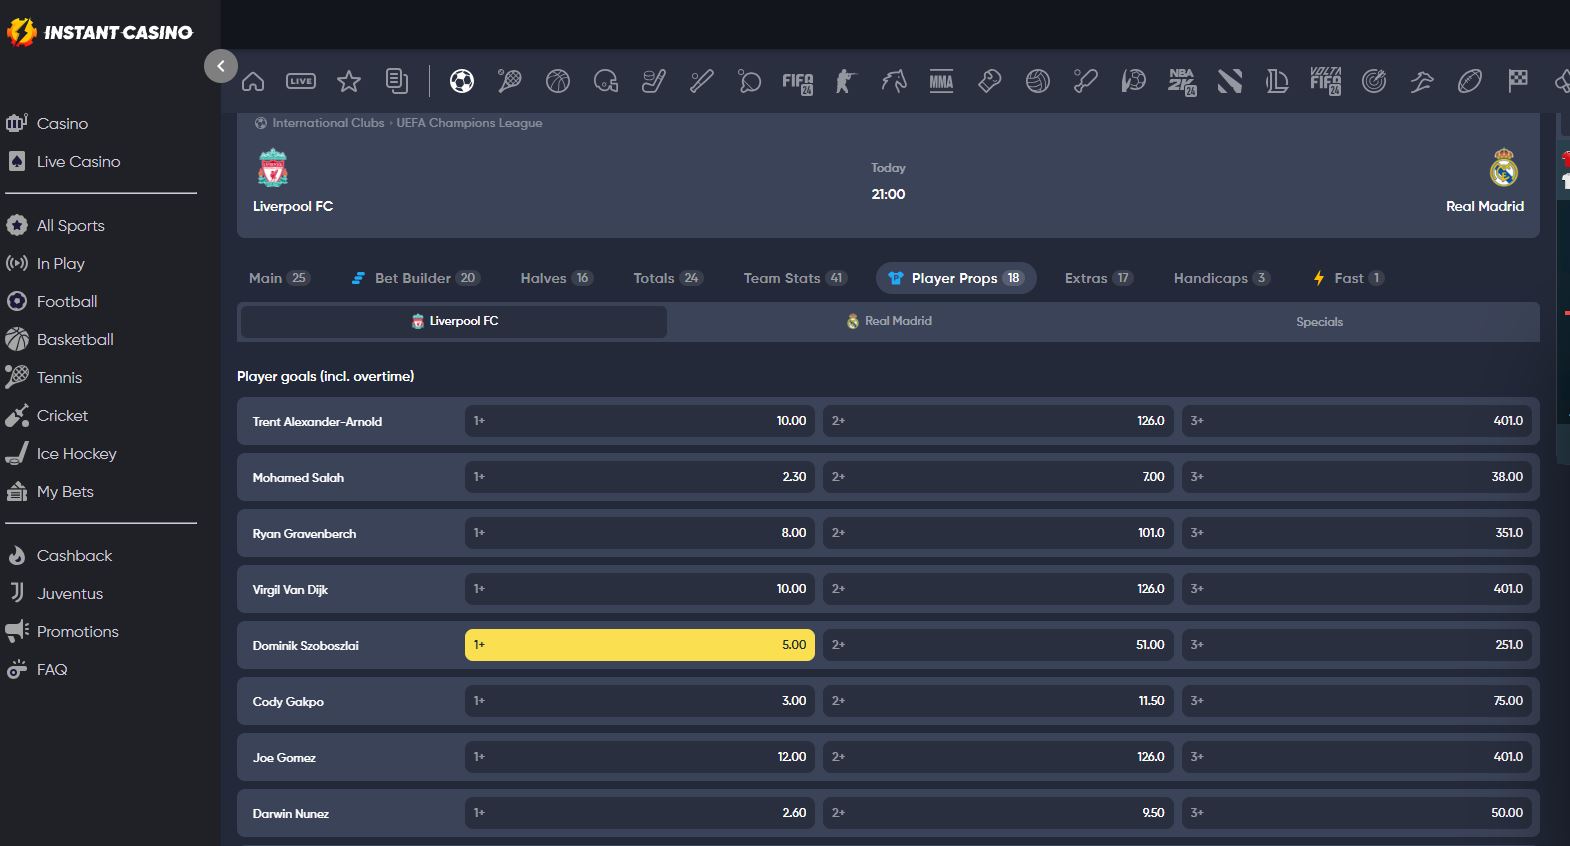Open Promotions in sidebar
This screenshot has width=1570, height=846.
(77, 631)
